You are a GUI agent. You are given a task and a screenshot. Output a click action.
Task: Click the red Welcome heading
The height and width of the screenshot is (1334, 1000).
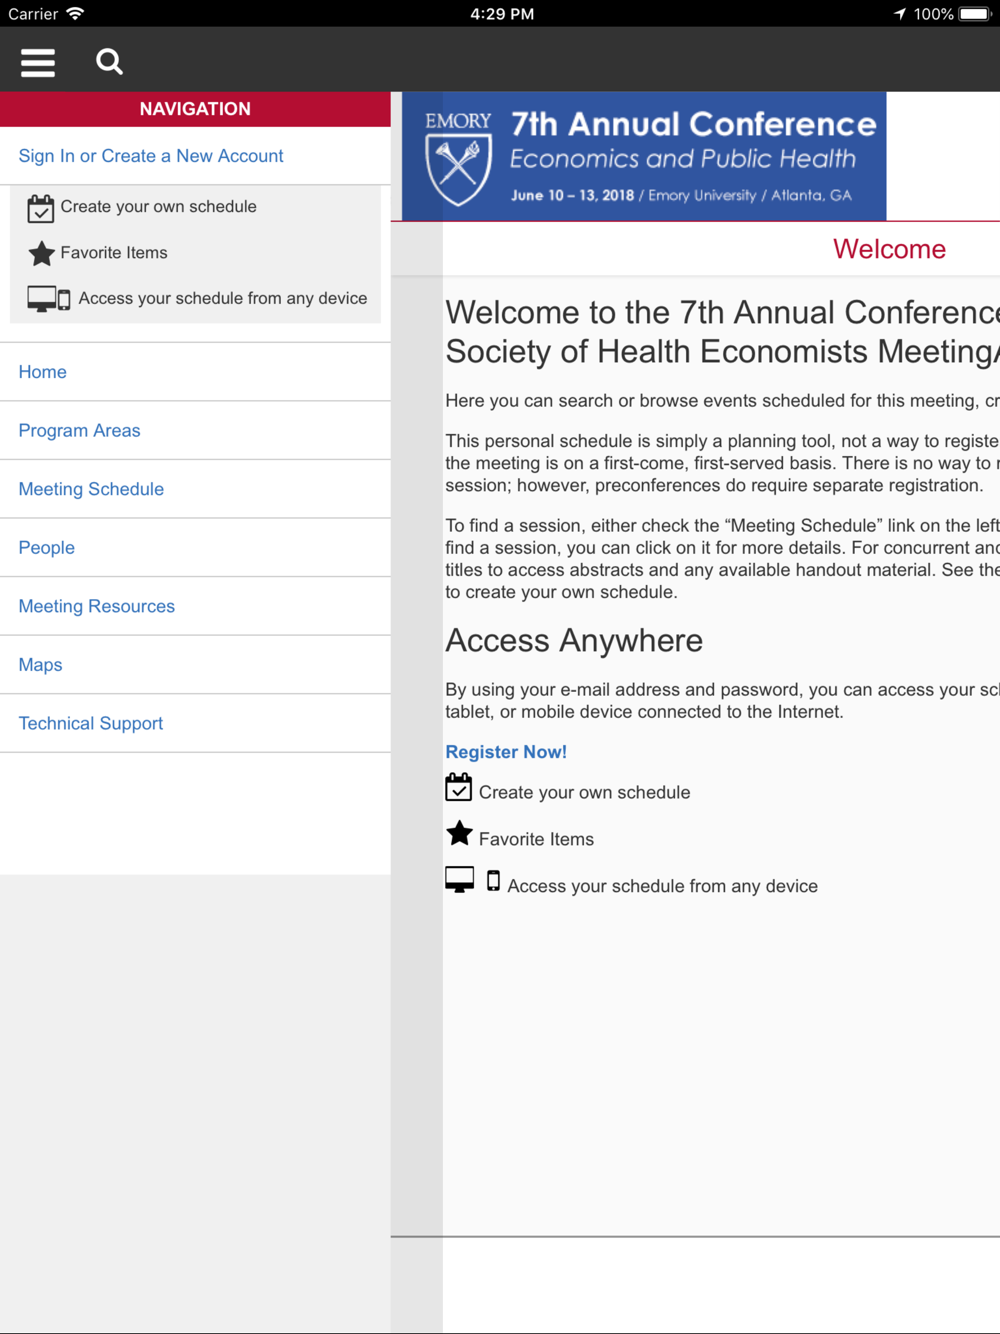click(x=889, y=249)
